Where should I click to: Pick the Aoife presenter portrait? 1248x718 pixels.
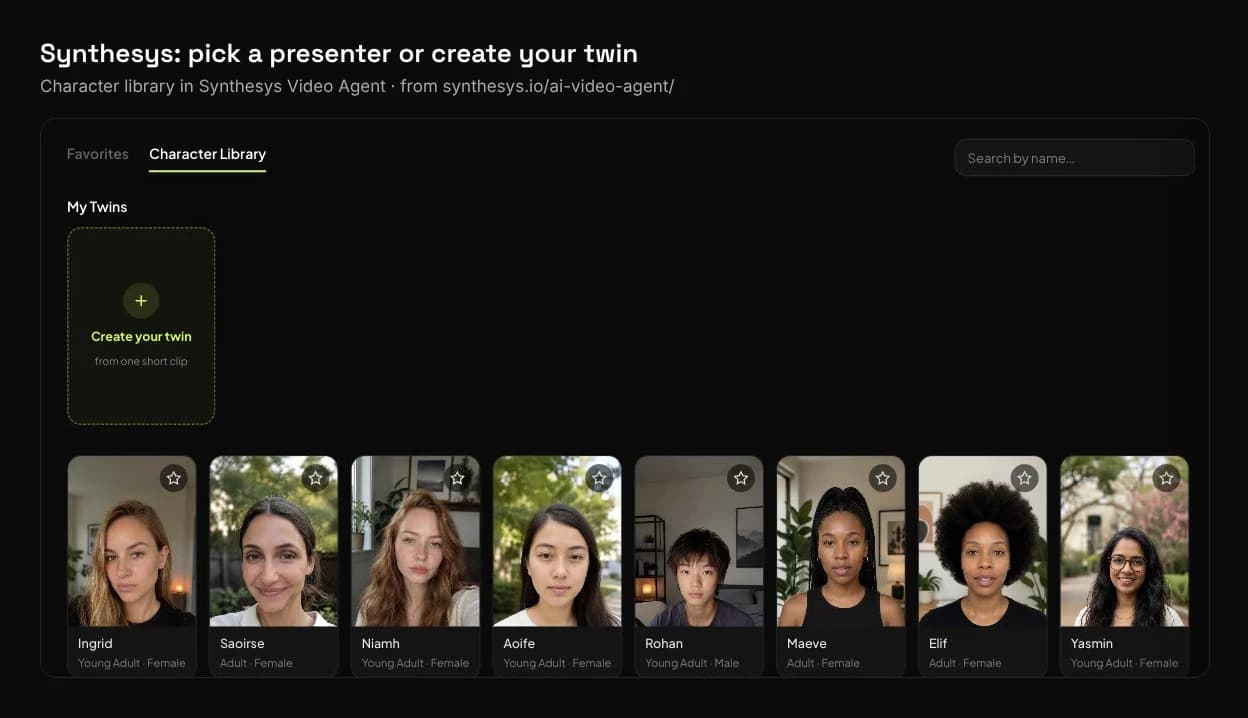point(558,541)
